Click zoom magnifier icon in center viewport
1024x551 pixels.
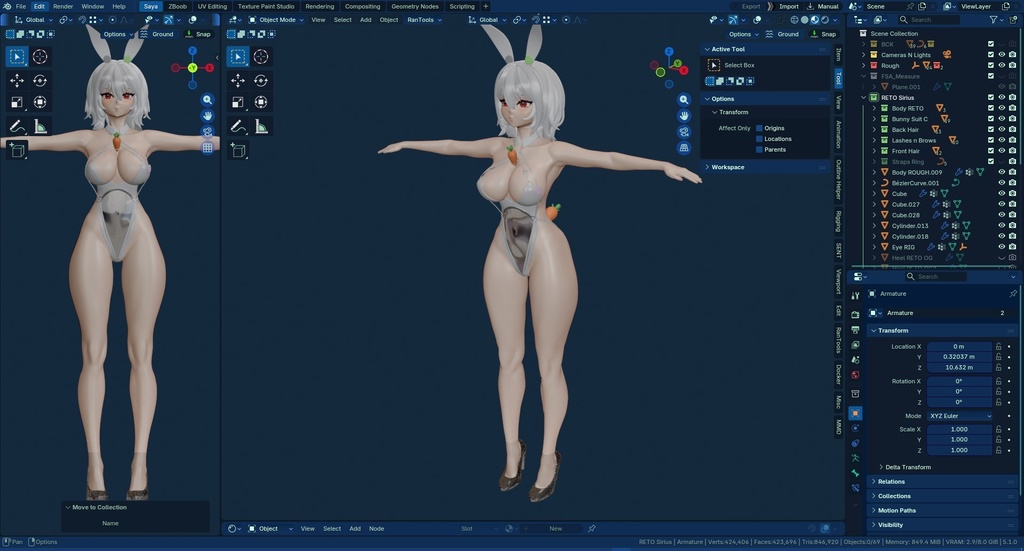click(684, 99)
